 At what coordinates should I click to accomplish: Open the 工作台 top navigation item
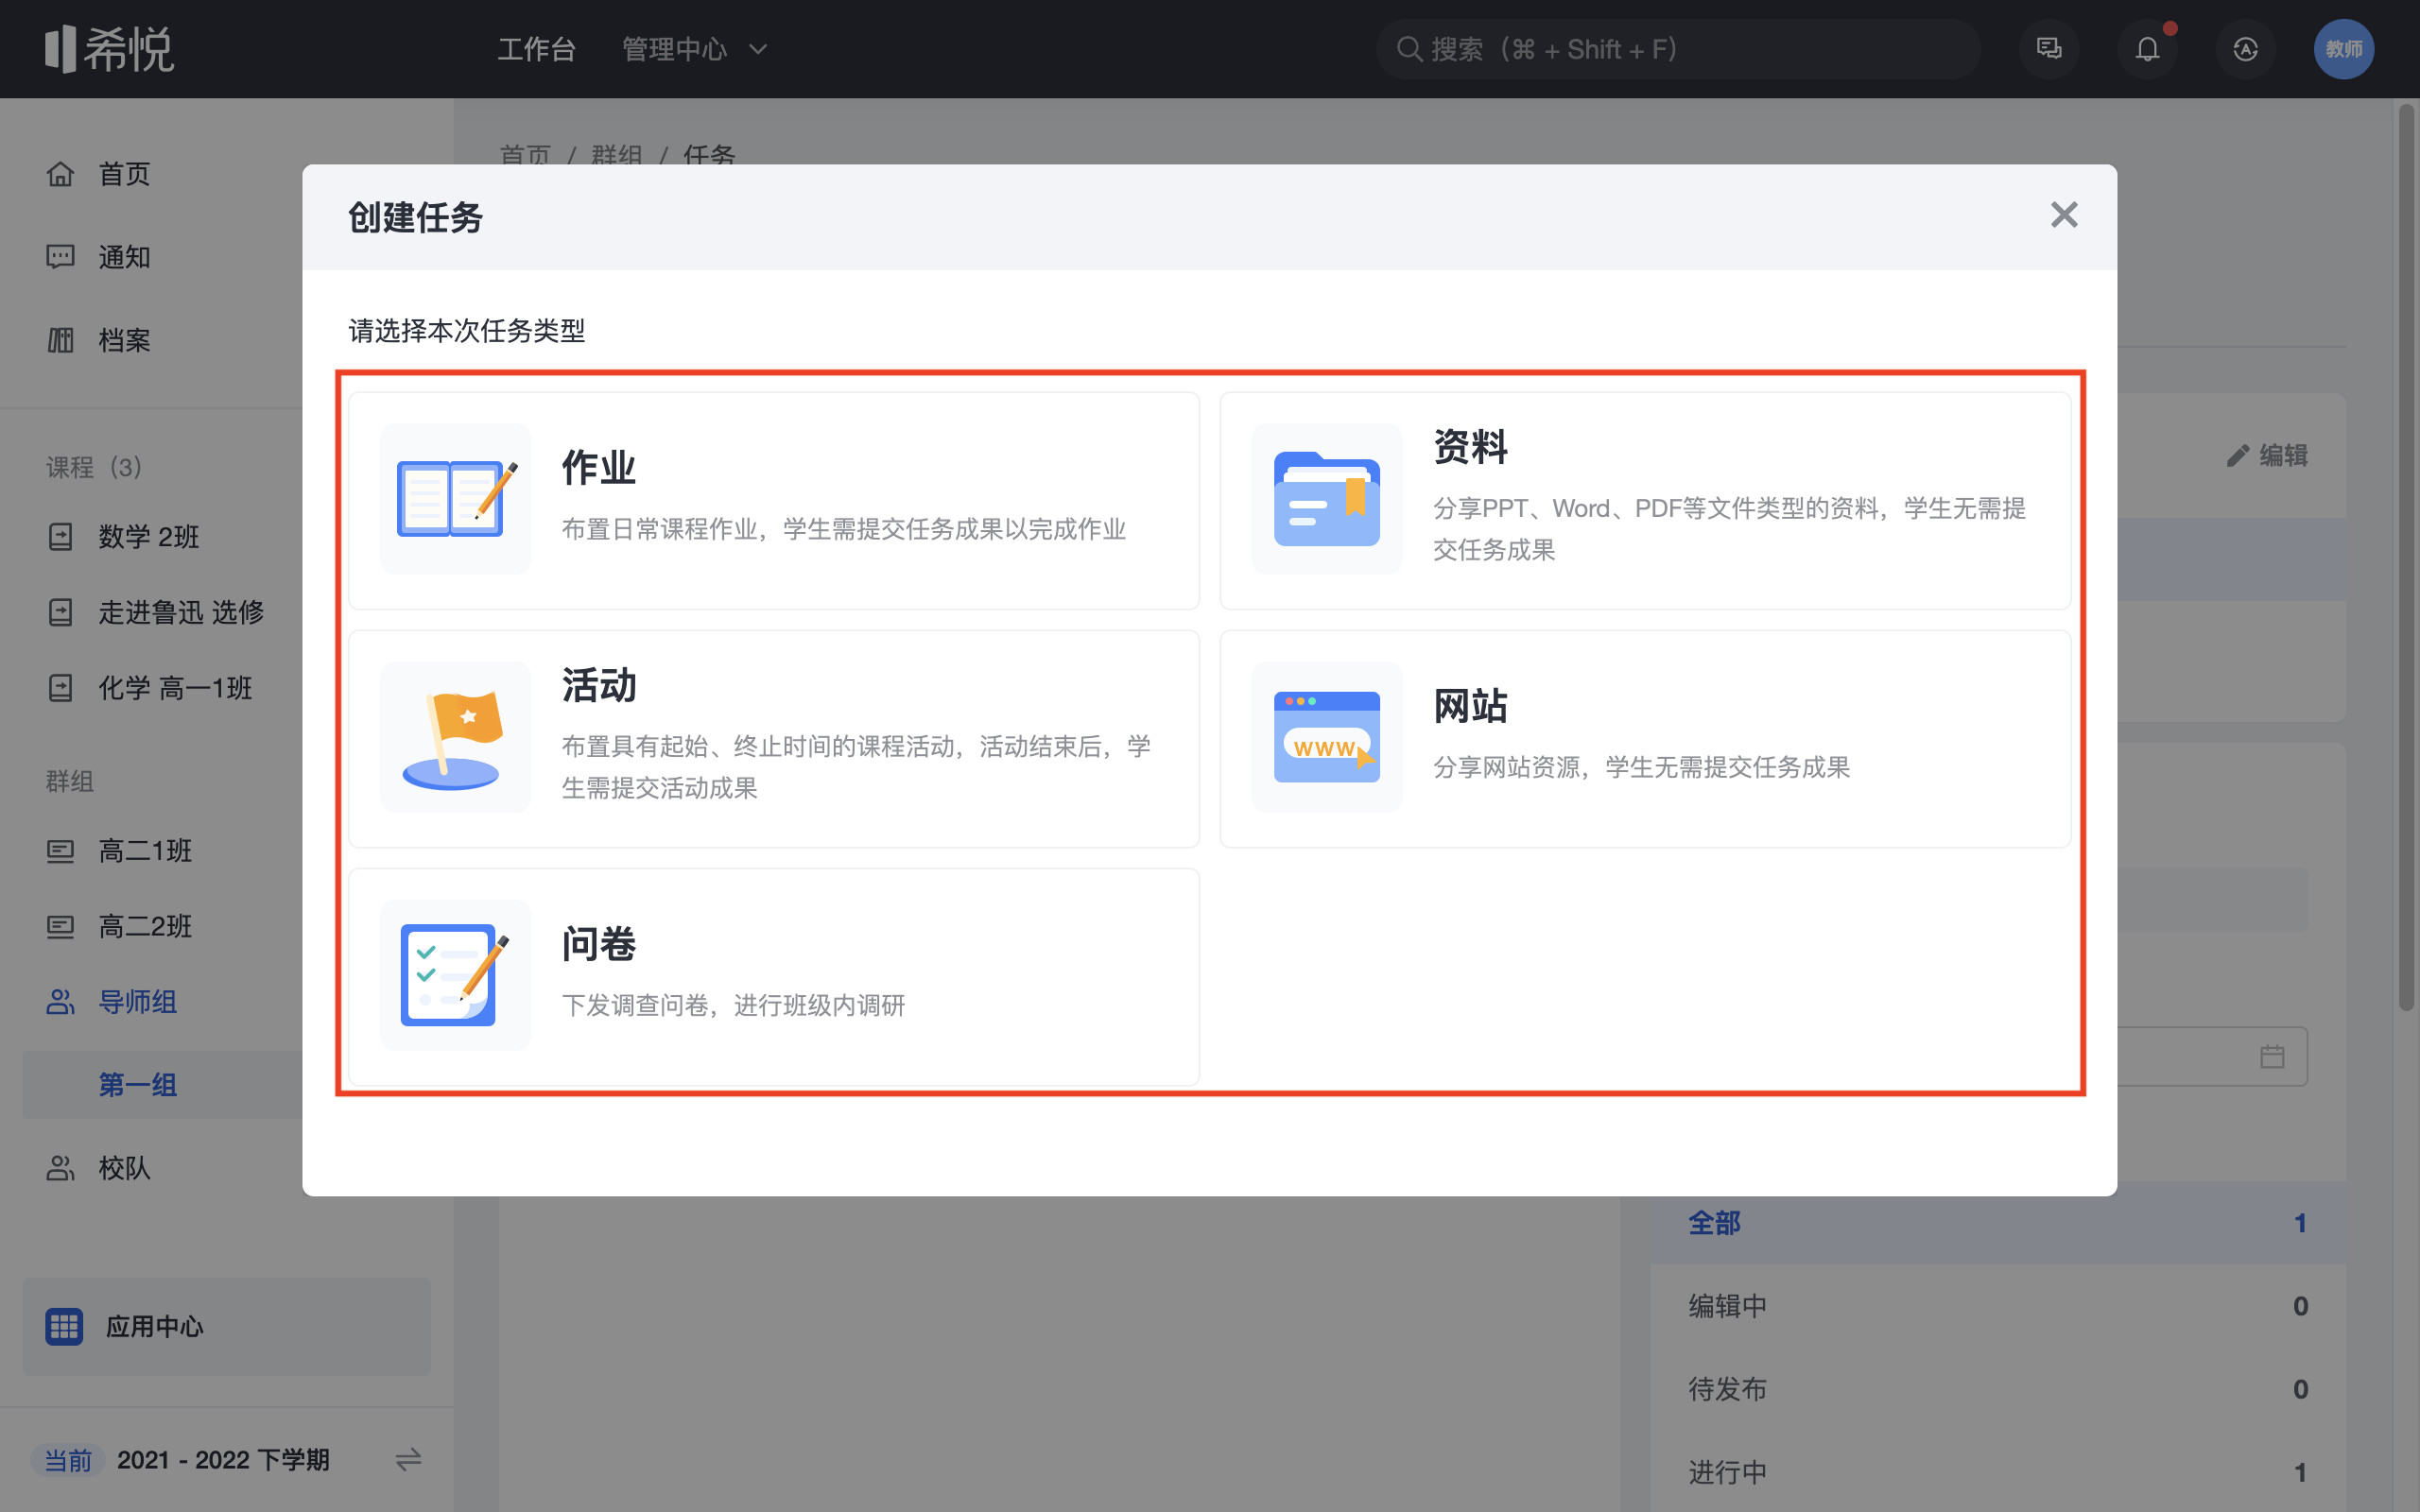click(x=537, y=49)
